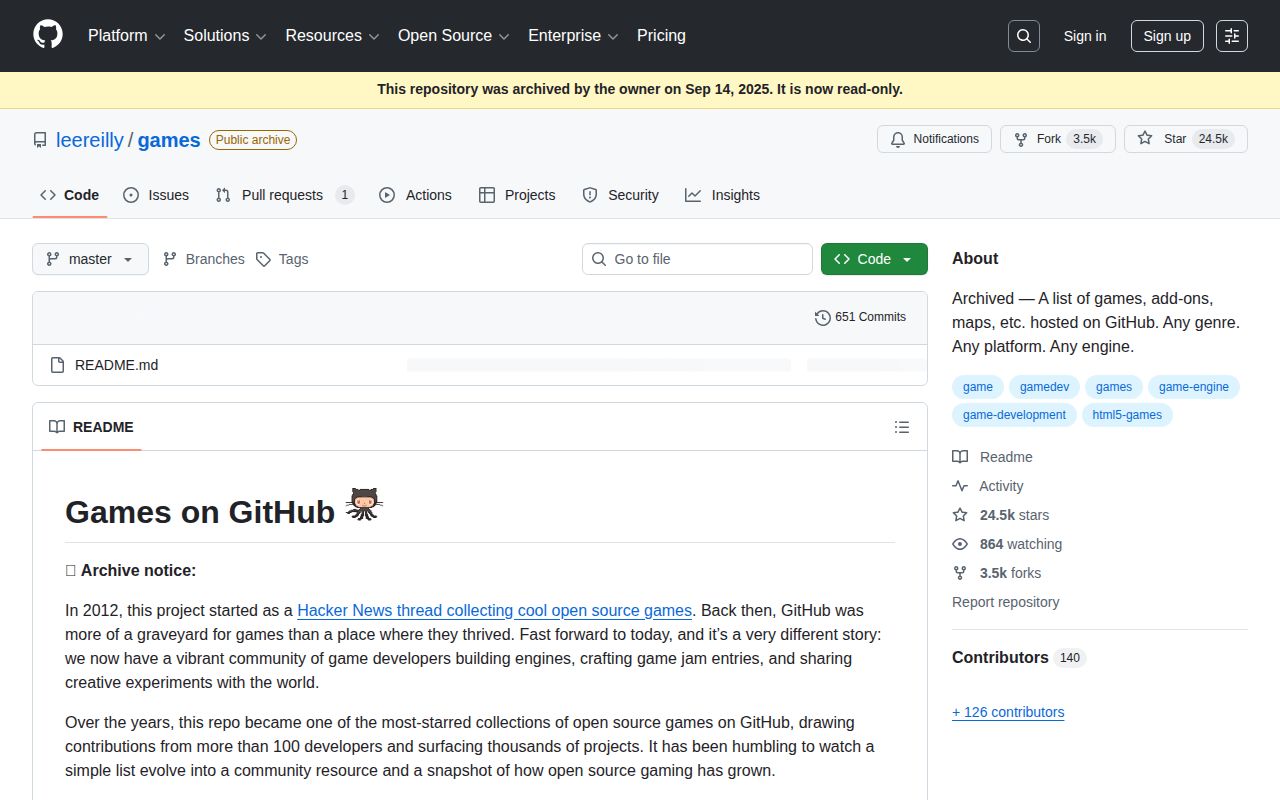The width and height of the screenshot is (1280, 800).
Task: Click the 651 Commits history icon
Action: tap(823, 317)
